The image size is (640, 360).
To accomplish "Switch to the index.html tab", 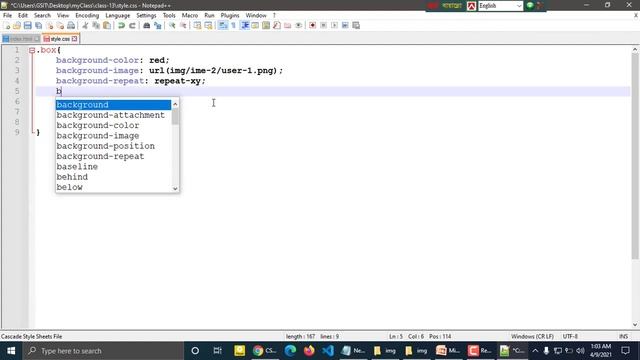I will point(21,39).
